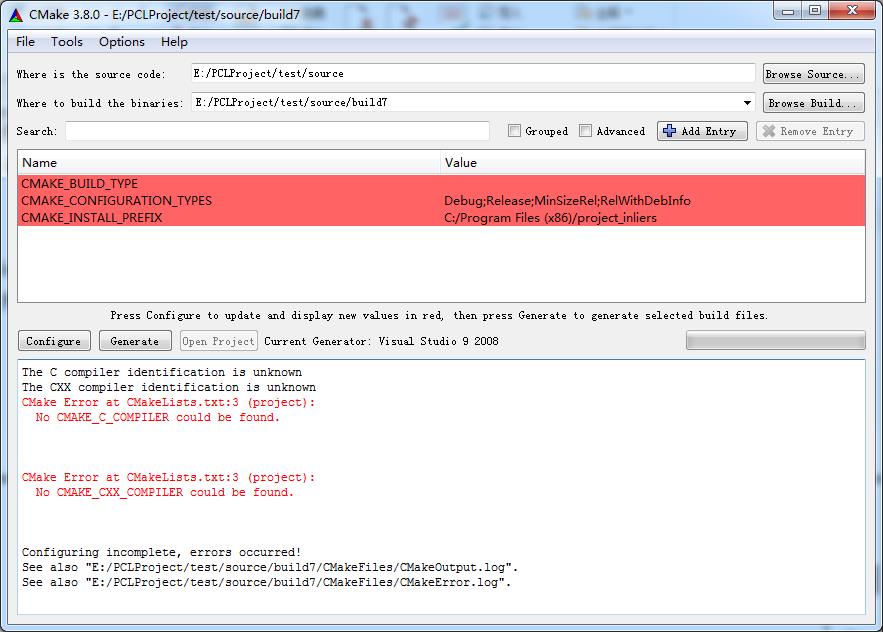Click the Configure button
This screenshot has height=632, width=883.
coord(54,341)
